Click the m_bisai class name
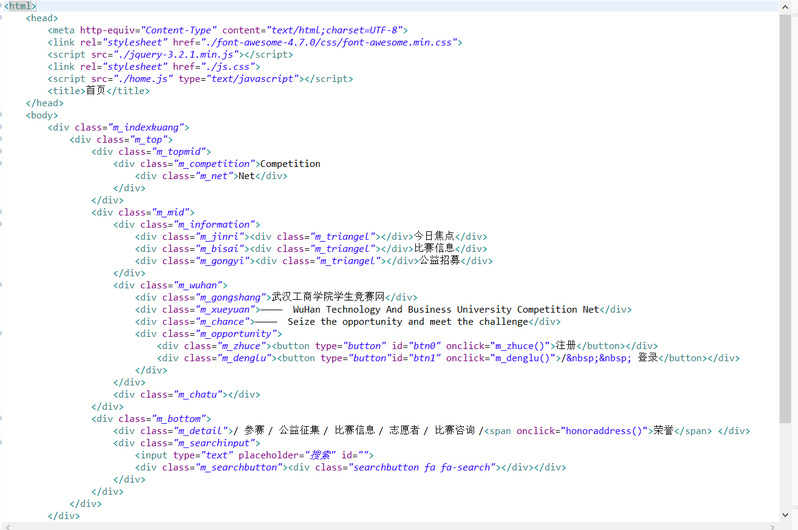Viewport: 798px width, 530px height. 219,249
